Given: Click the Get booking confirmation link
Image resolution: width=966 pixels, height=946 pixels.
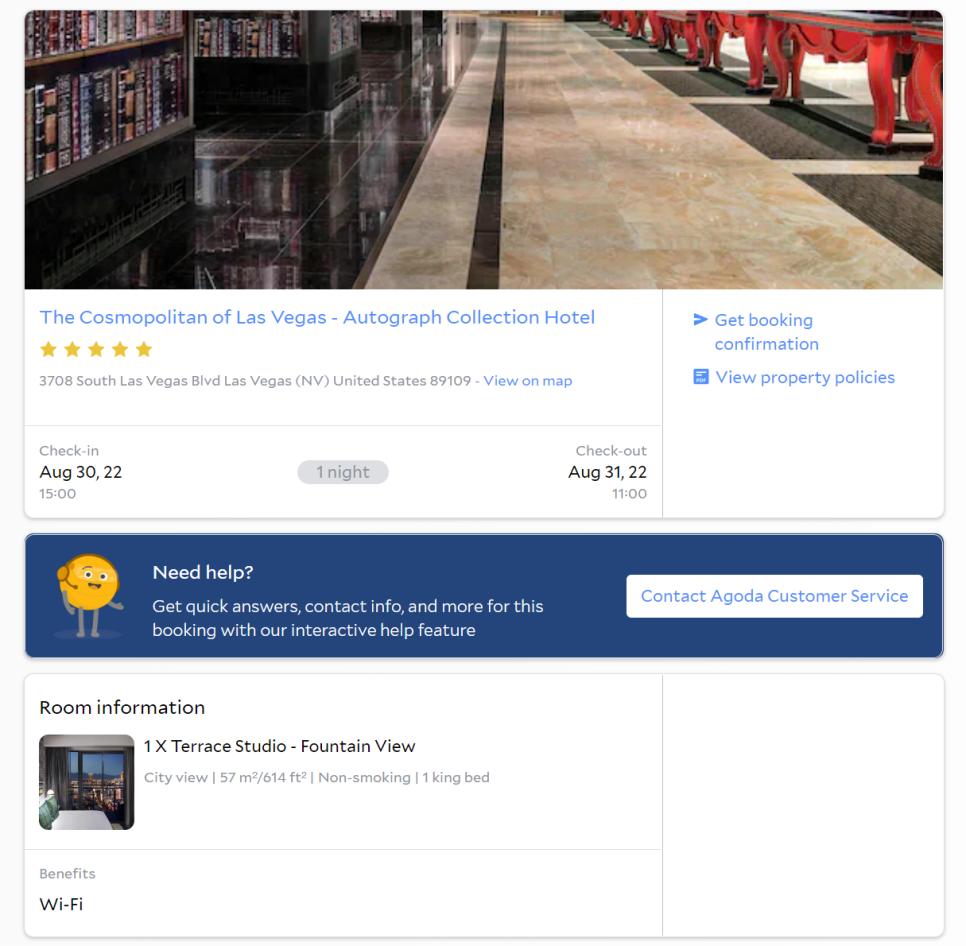Looking at the screenshot, I should pos(766,332).
